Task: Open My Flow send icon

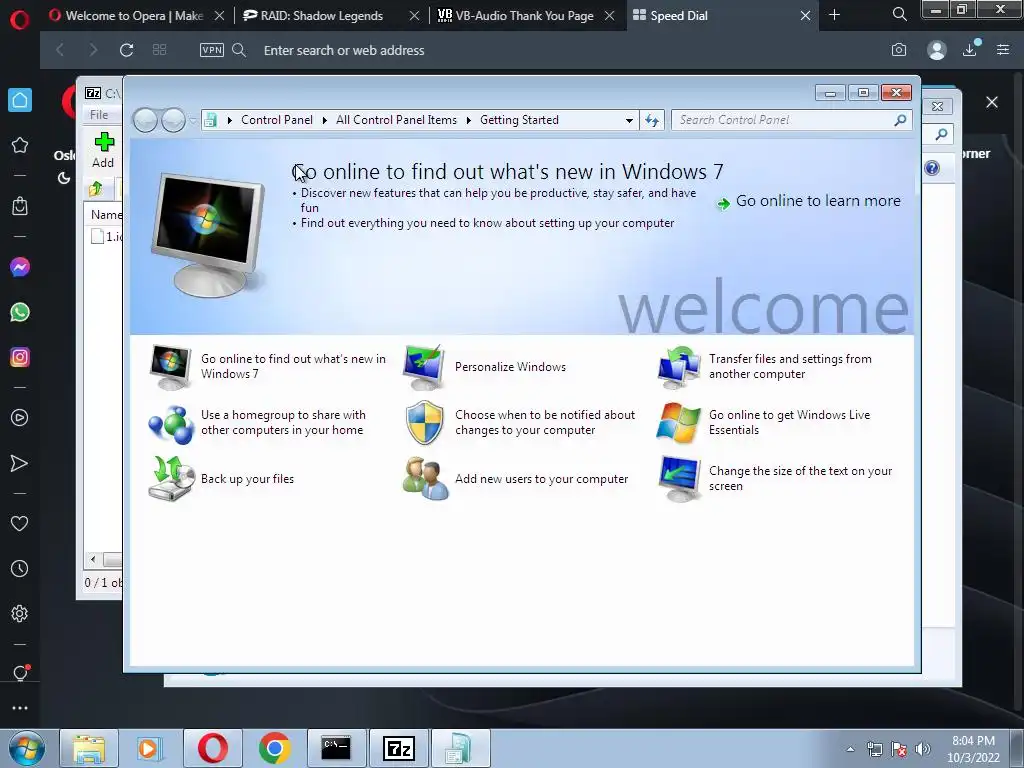Action: (x=20, y=463)
